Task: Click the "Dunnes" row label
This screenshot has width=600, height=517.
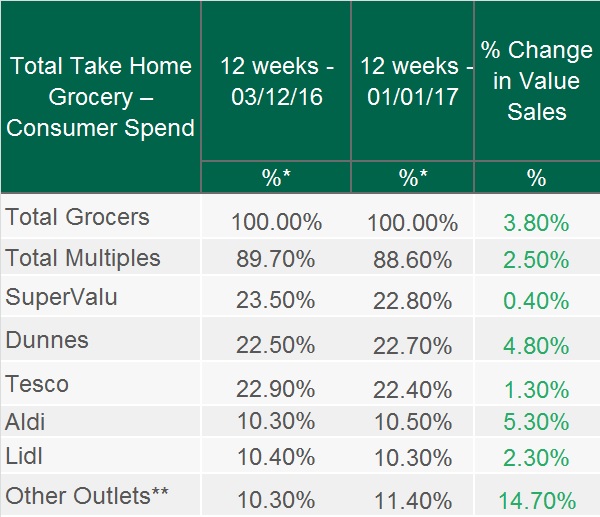Action: 47,340
